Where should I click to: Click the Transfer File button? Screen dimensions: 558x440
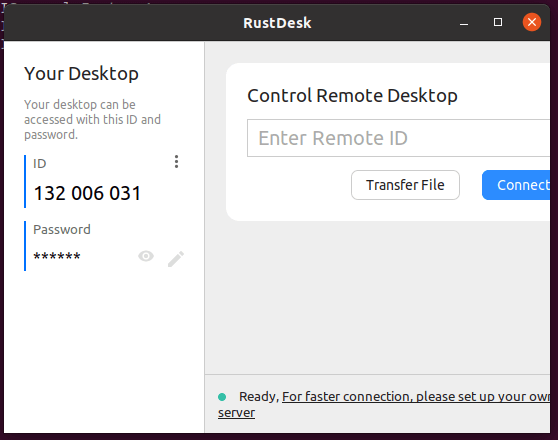click(405, 185)
